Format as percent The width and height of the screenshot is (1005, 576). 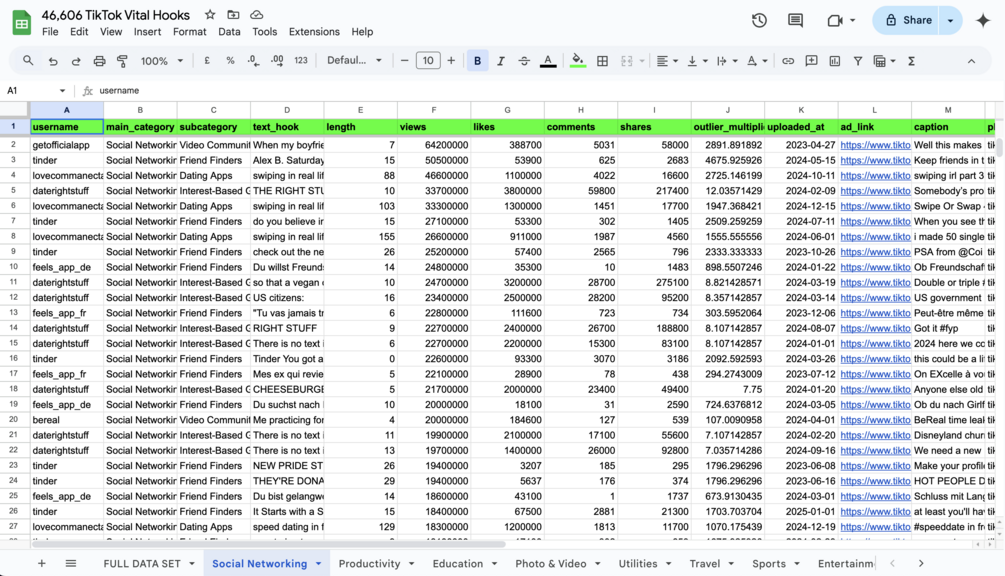click(230, 61)
